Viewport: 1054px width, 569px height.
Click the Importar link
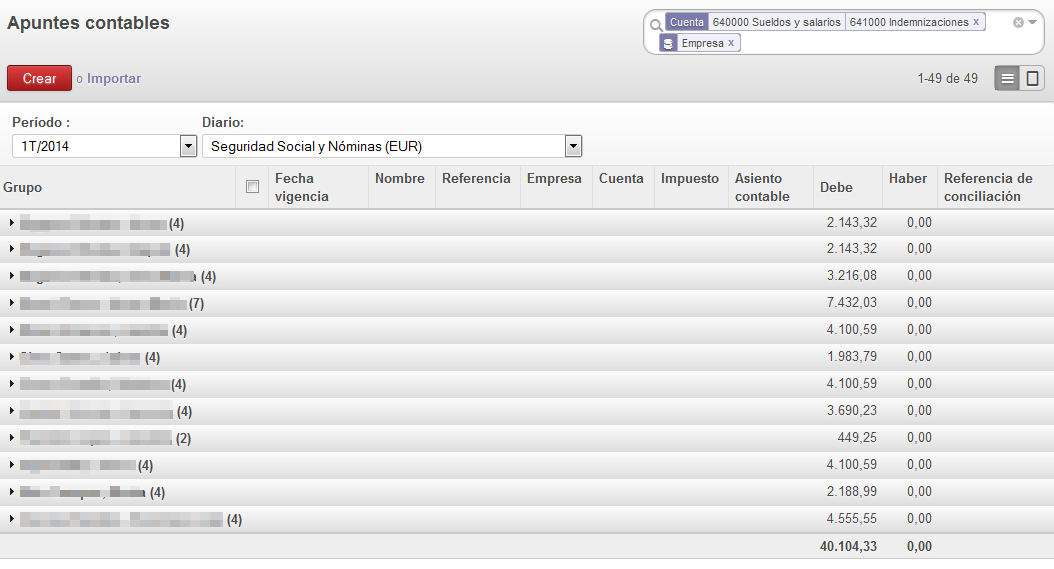click(114, 78)
